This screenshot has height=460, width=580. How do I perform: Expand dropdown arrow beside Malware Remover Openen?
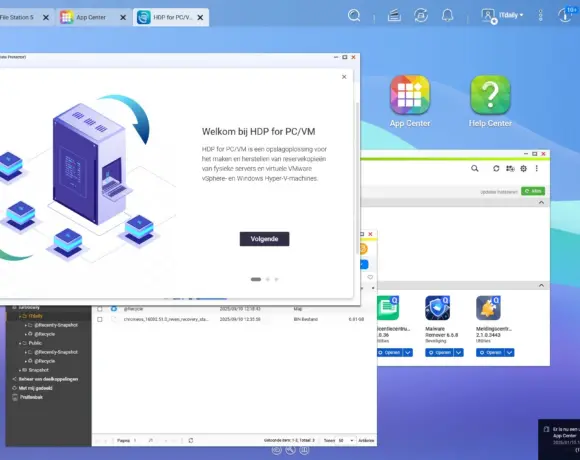[459, 353]
